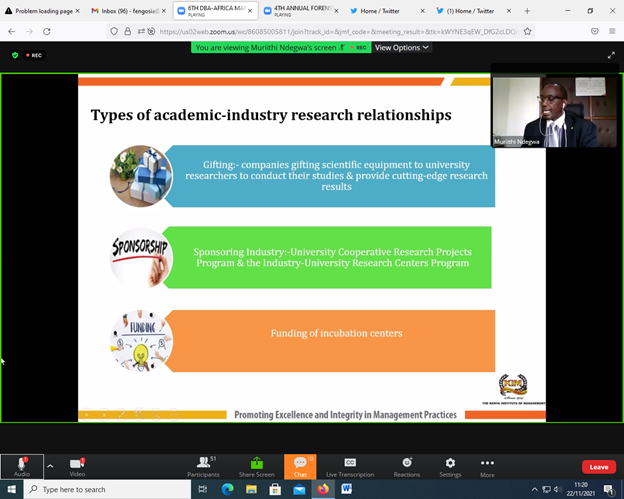Reload the page in the browser
Image resolution: width=624 pixels, height=499 pixels.
pyautogui.click(x=47, y=31)
